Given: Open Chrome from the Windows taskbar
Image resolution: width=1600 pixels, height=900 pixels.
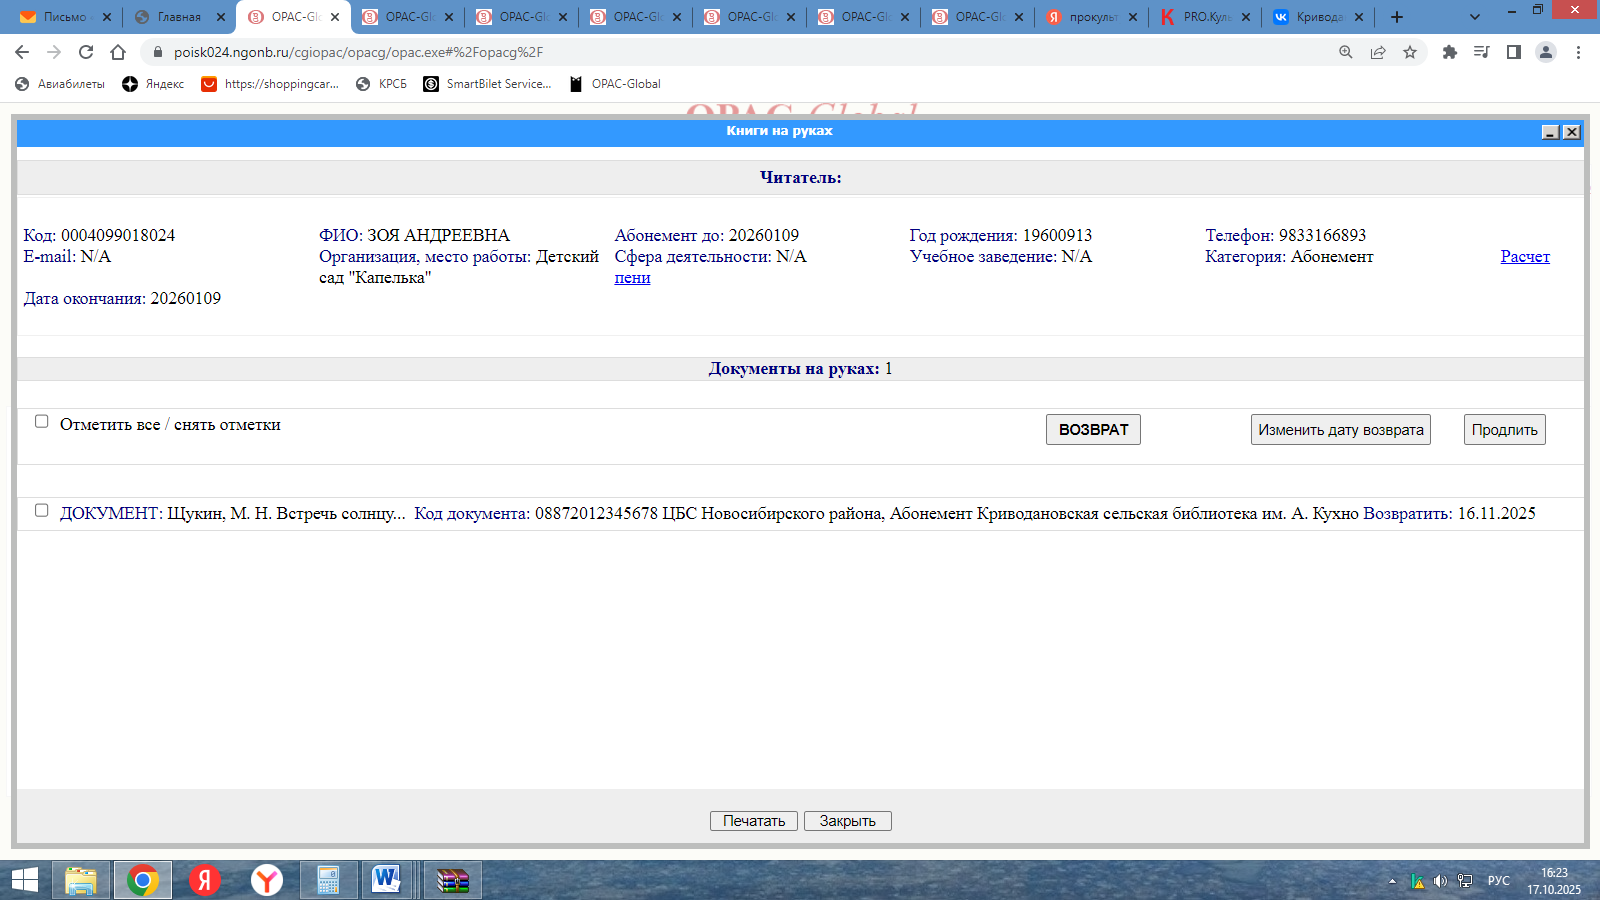Looking at the screenshot, I should point(143,880).
